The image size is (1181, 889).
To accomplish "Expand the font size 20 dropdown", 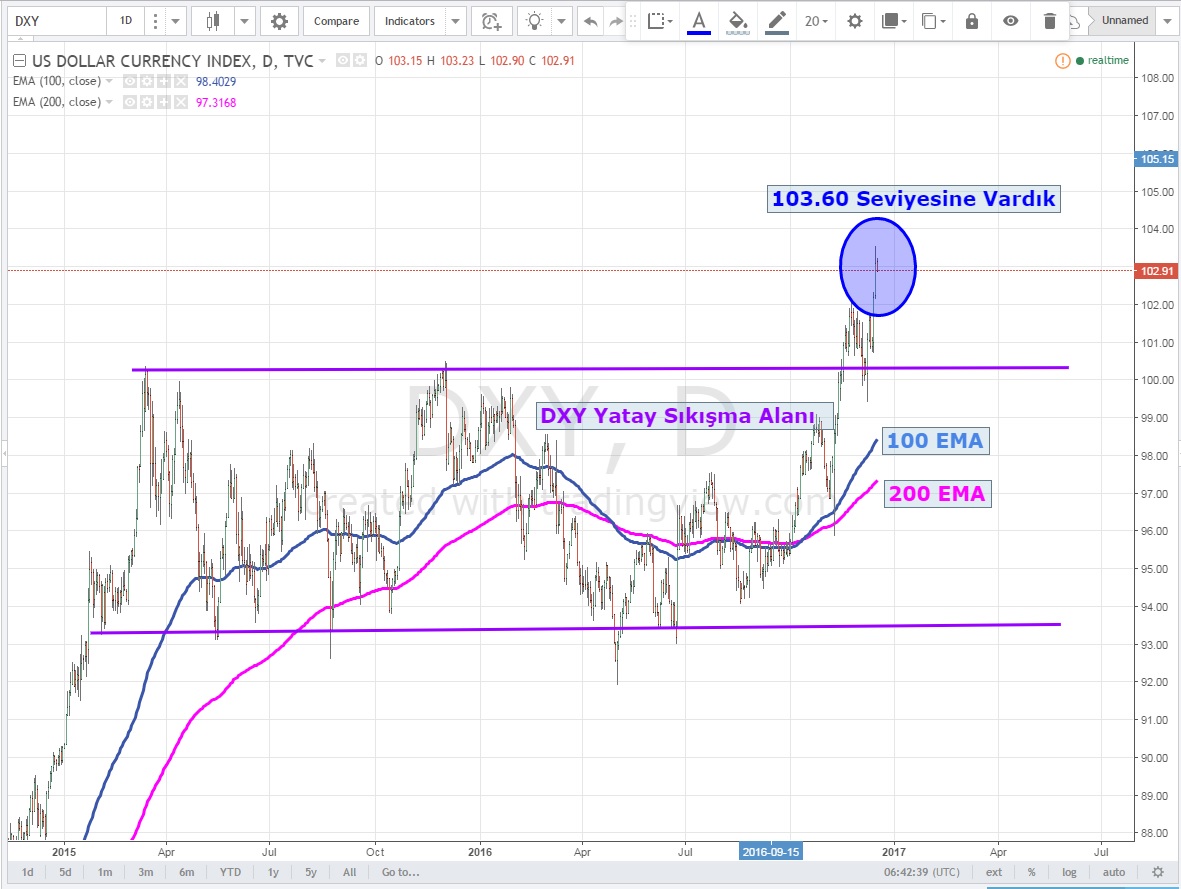I will (817, 21).
